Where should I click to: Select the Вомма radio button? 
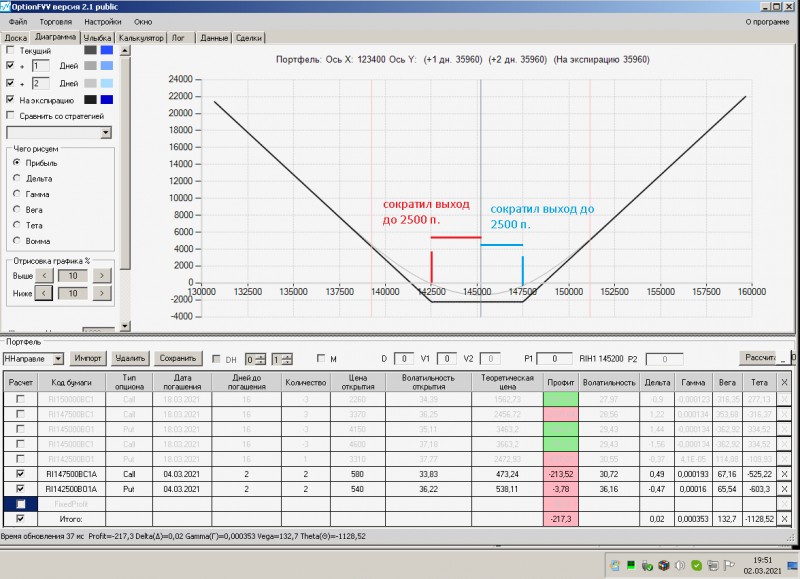point(17,240)
